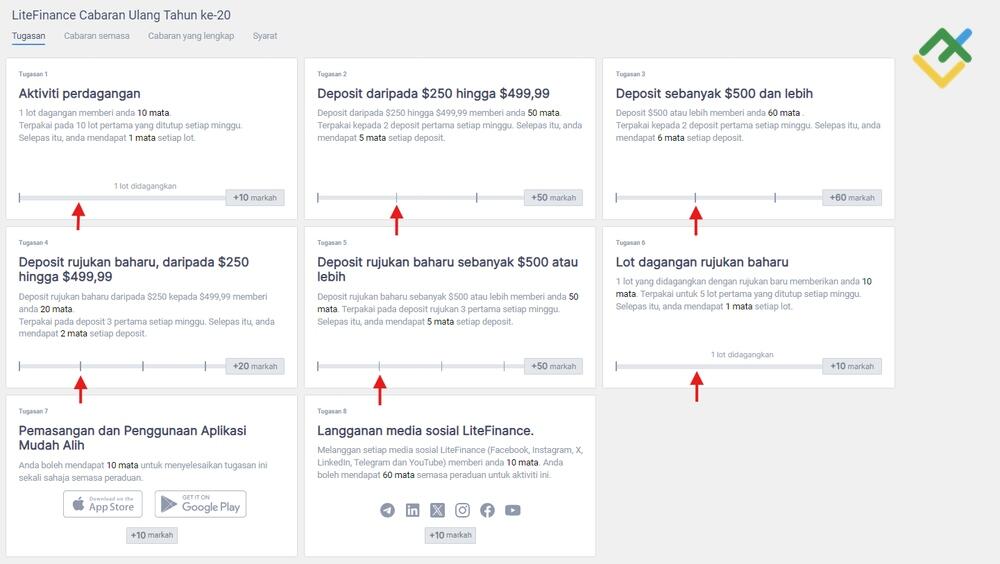Image resolution: width=1000 pixels, height=564 pixels.
Task: Select the Tugasan tab
Action: coord(28,36)
